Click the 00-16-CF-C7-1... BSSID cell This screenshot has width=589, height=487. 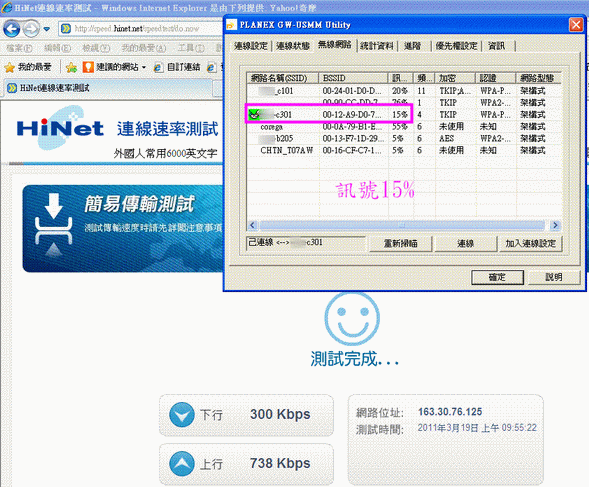(x=352, y=150)
